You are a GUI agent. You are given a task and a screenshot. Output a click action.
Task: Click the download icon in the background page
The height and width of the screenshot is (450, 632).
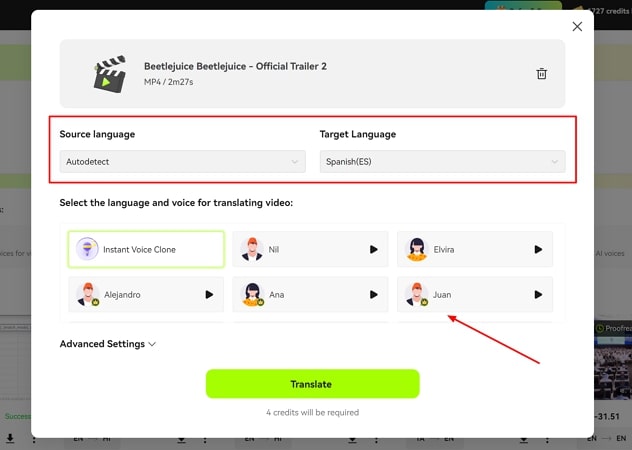point(10,439)
